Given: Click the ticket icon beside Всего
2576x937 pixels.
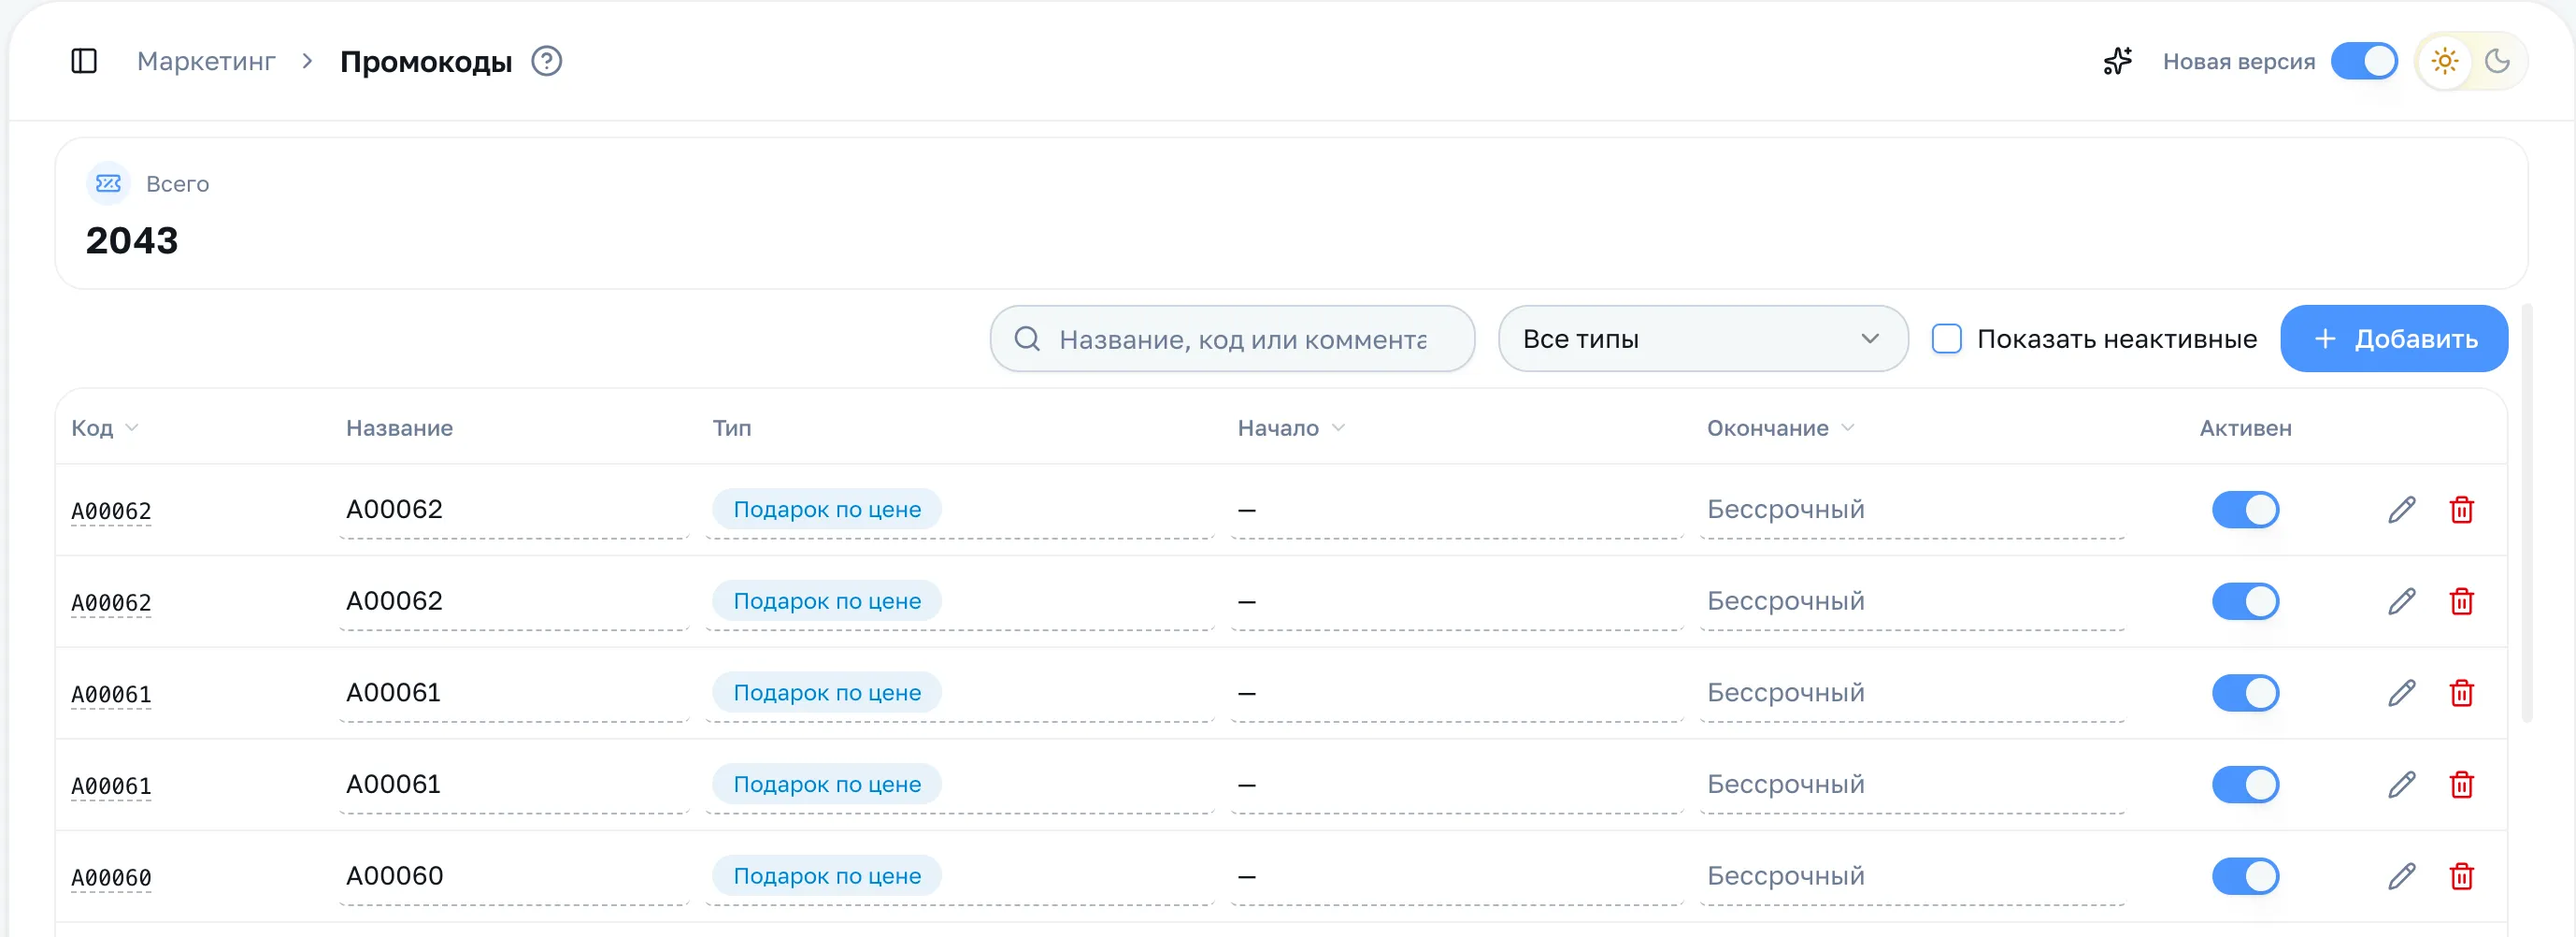Looking at the screenshot, I should tap(108, 183).
